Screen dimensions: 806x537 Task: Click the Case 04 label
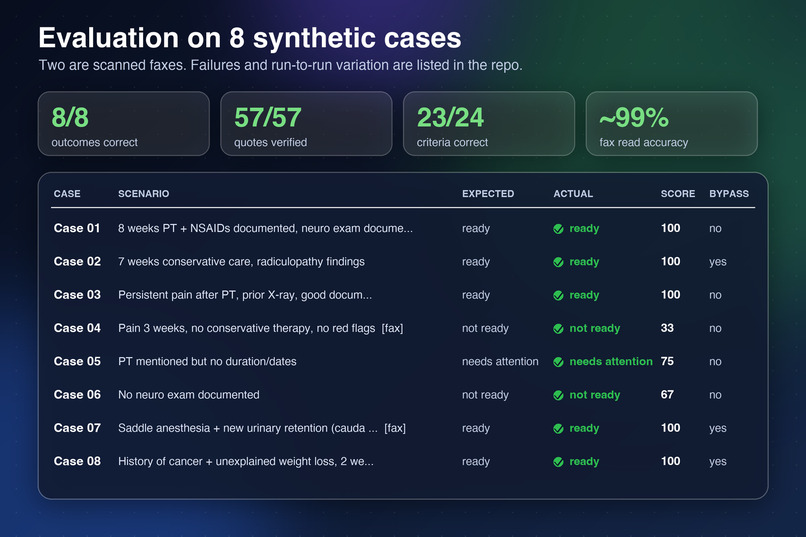(x=77, y=328)
